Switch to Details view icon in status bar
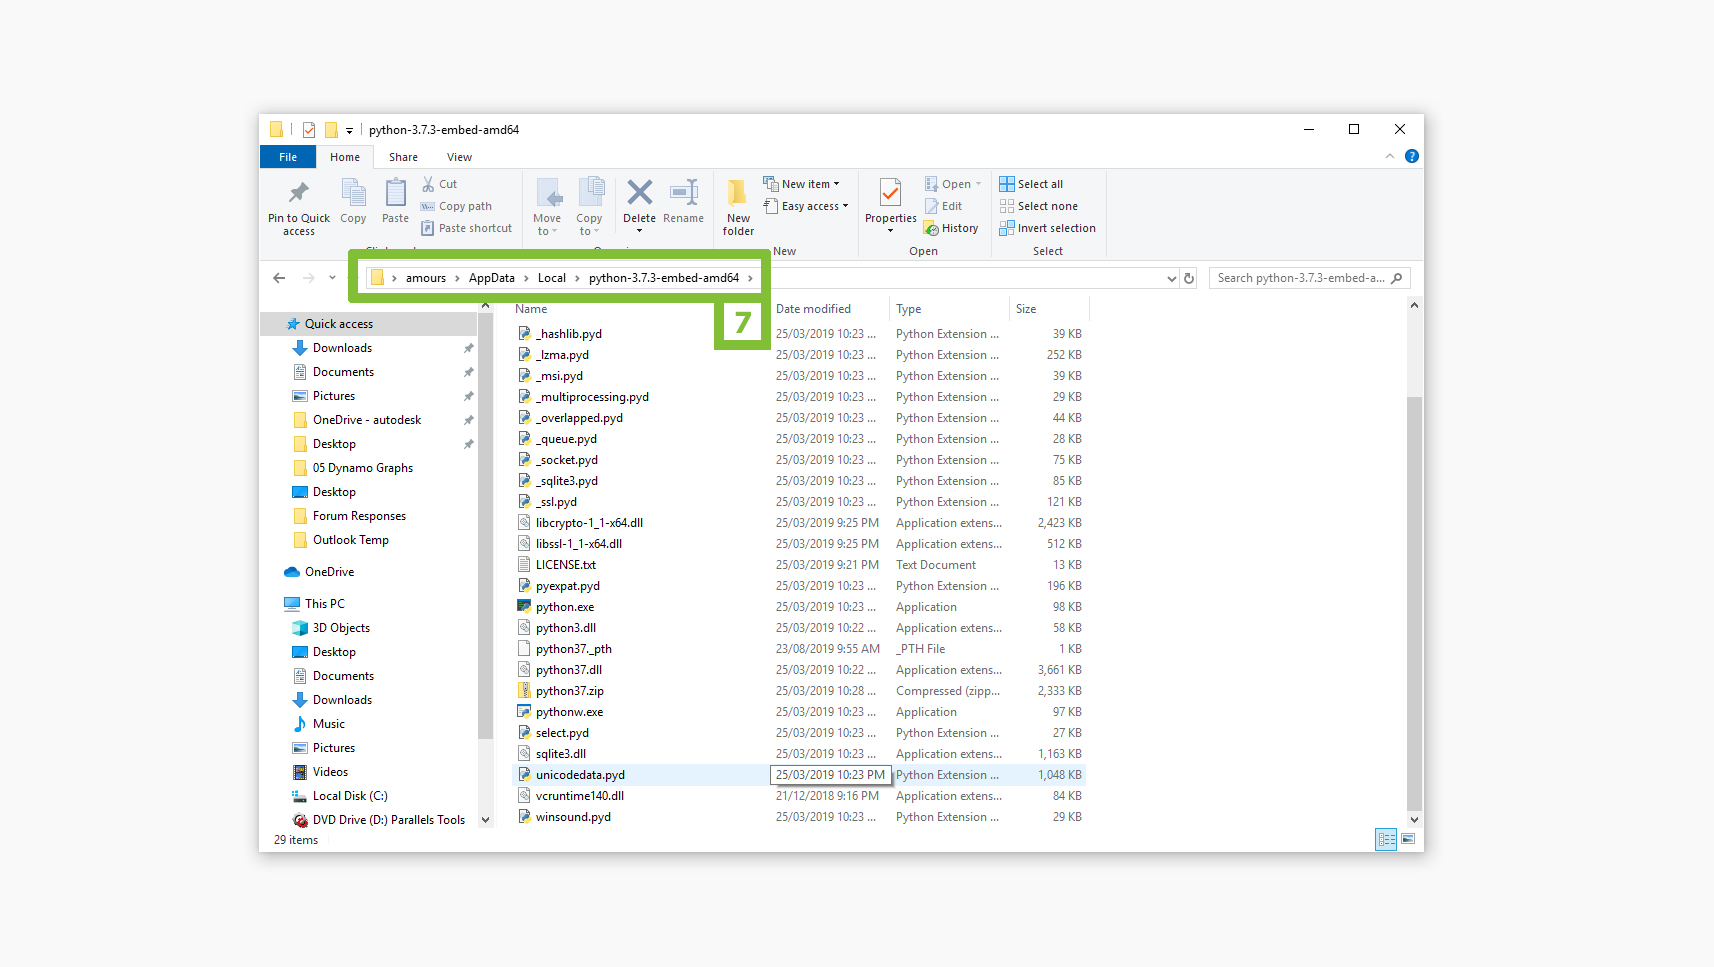 point(1386,839)
